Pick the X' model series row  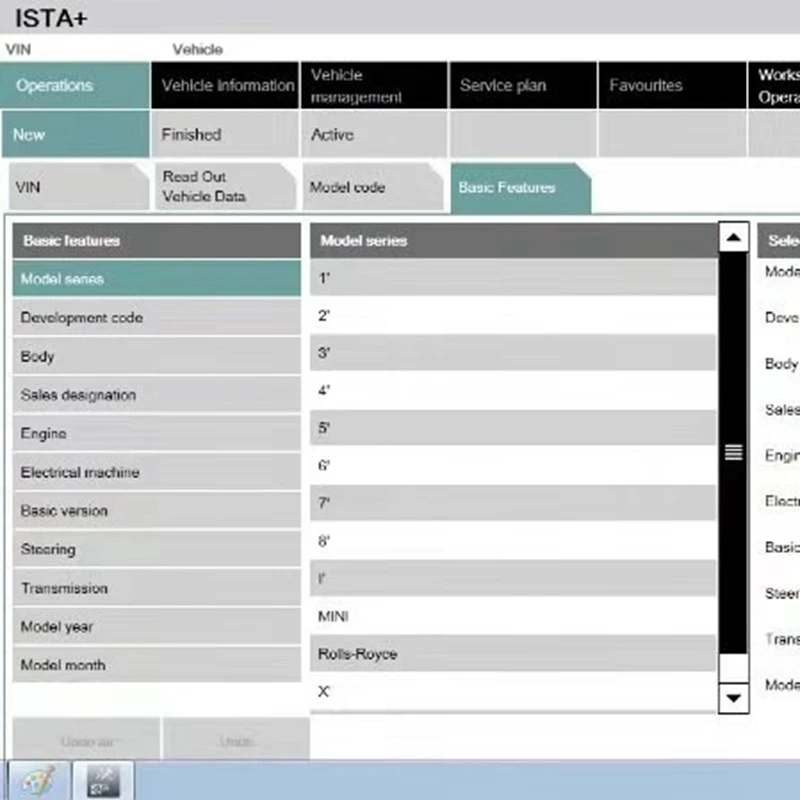coord(513,691)
